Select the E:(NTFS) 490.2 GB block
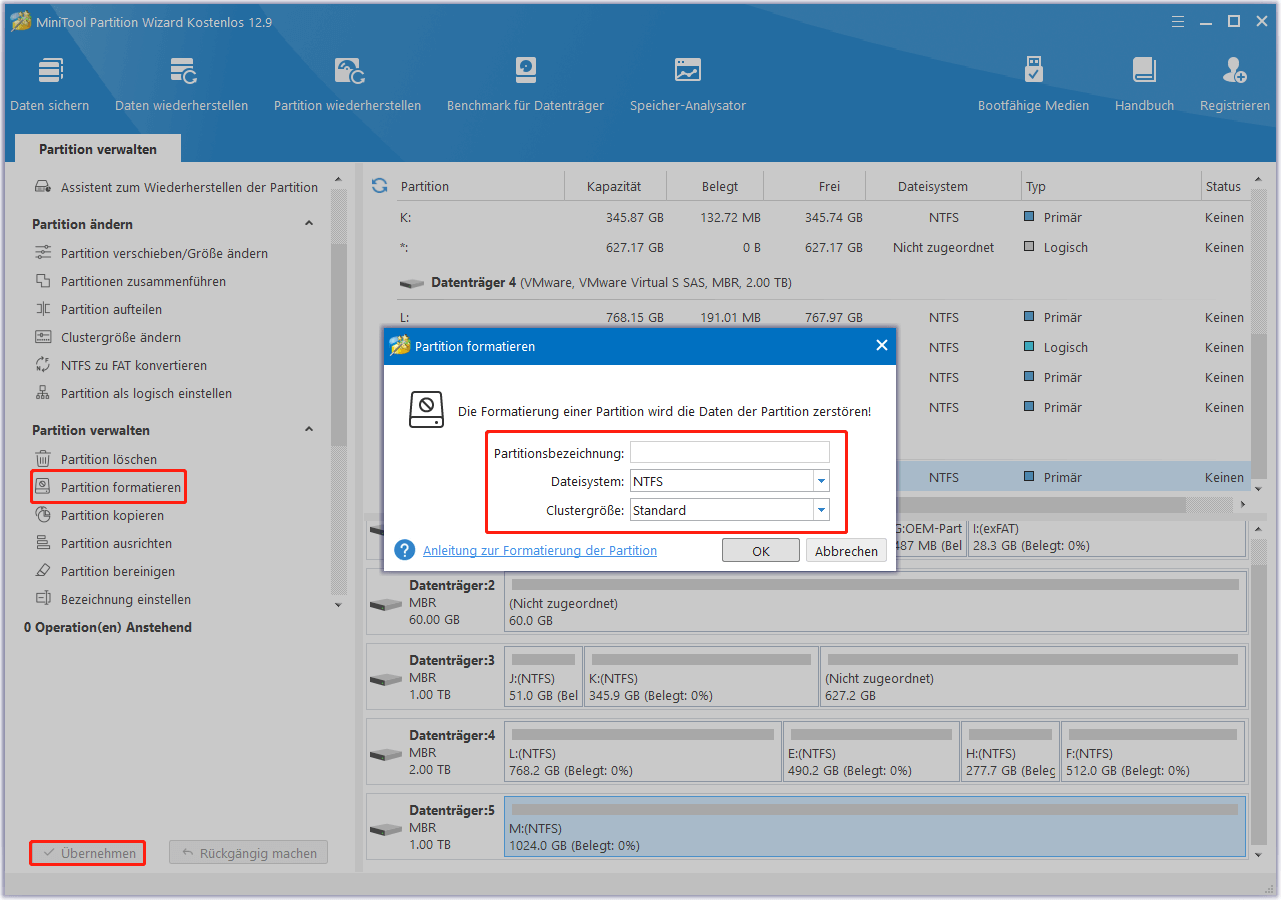 click(870, 751)
